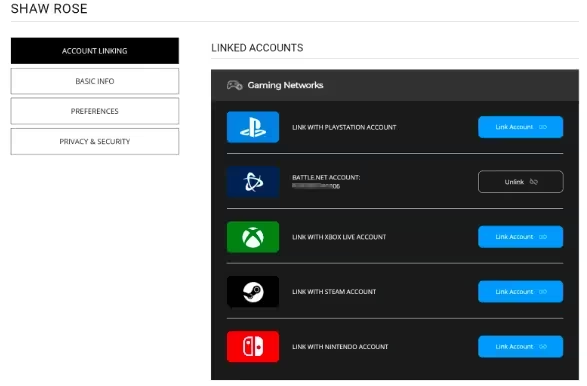Click the Battle.net logo icon

(253, 182)
